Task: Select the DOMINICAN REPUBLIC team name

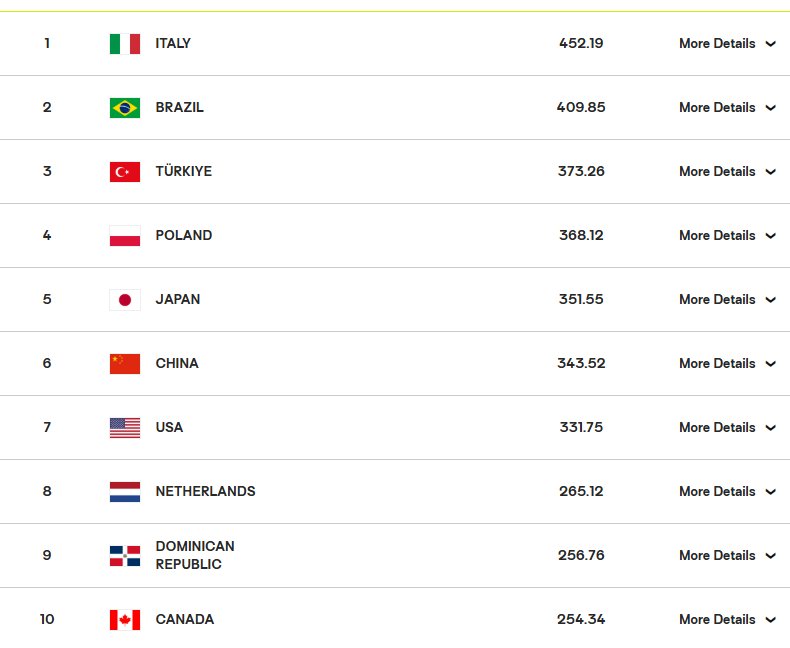Action: (195, 555)
